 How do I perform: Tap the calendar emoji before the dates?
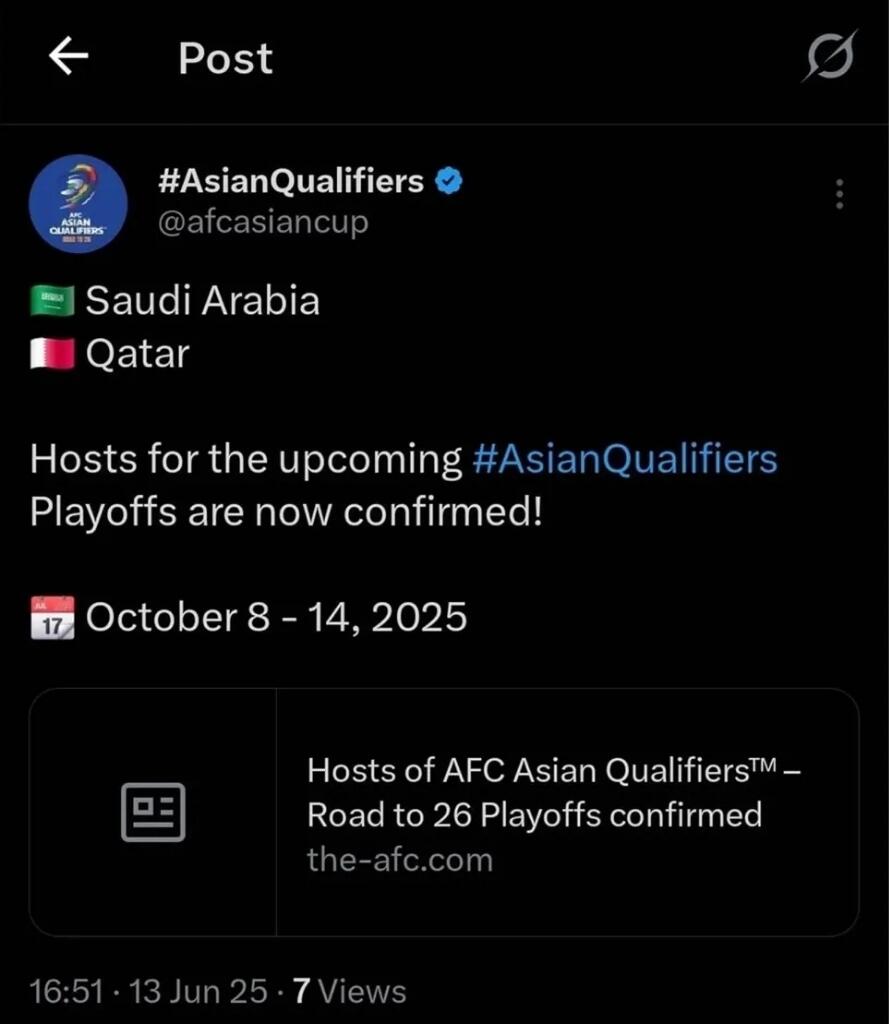coord(52,617)
